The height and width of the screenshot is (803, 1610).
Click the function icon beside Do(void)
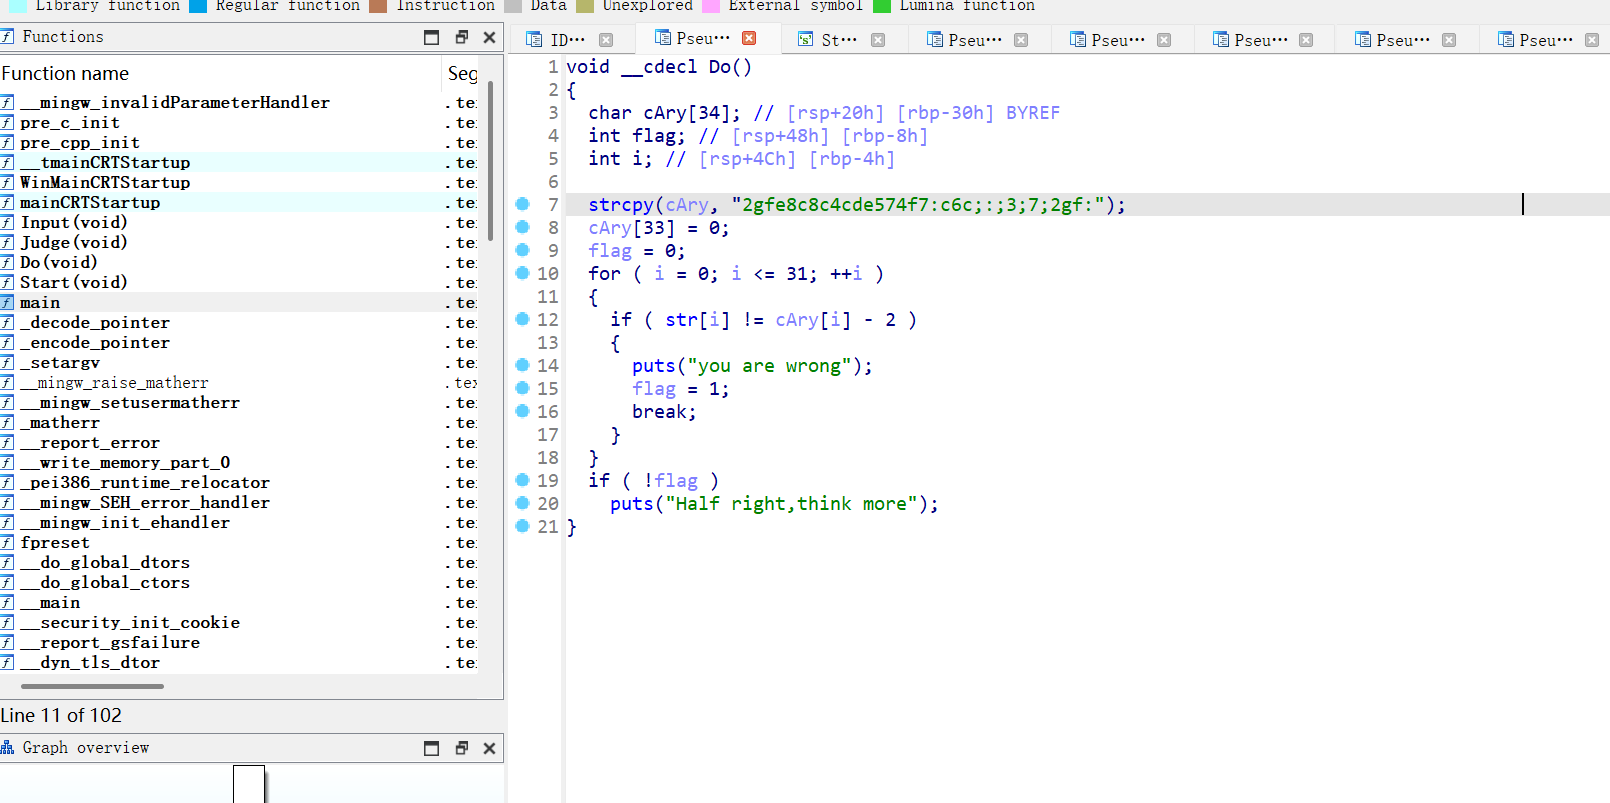pyautogui.click(x=7, y=262)
